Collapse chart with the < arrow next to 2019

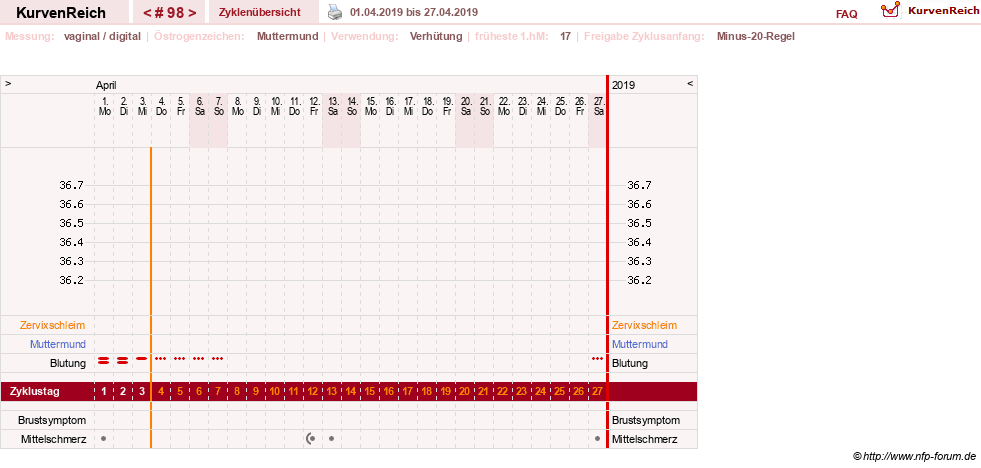click(x=690, y=83)
